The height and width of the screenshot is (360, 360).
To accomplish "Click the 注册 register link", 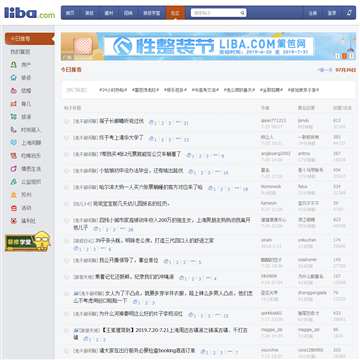I will 312,13.
